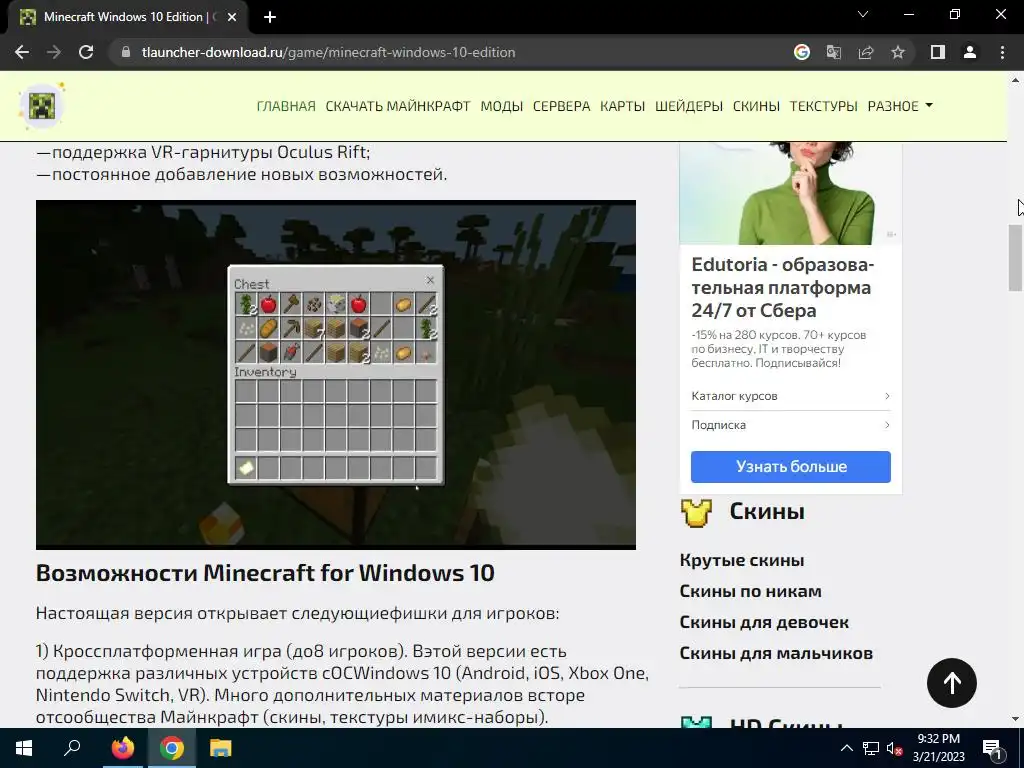
Task: Go back using the browser back arrow
Action: (x=22, y=52)
